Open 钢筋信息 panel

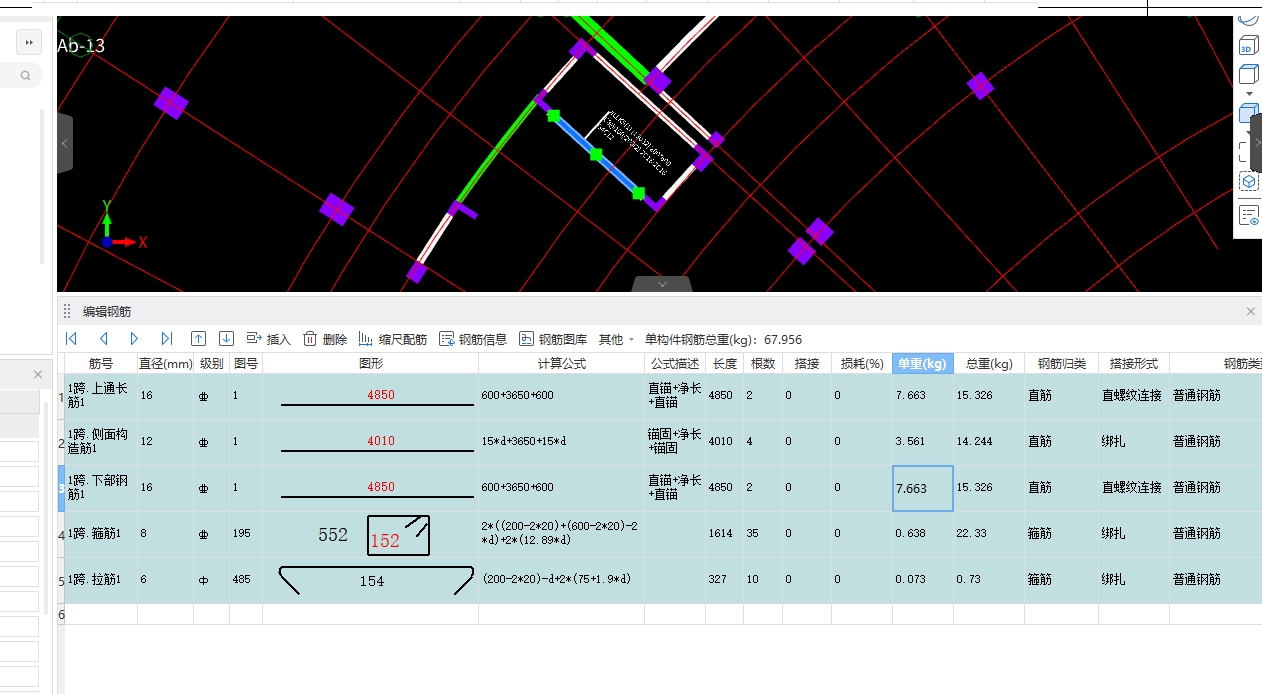473,339
